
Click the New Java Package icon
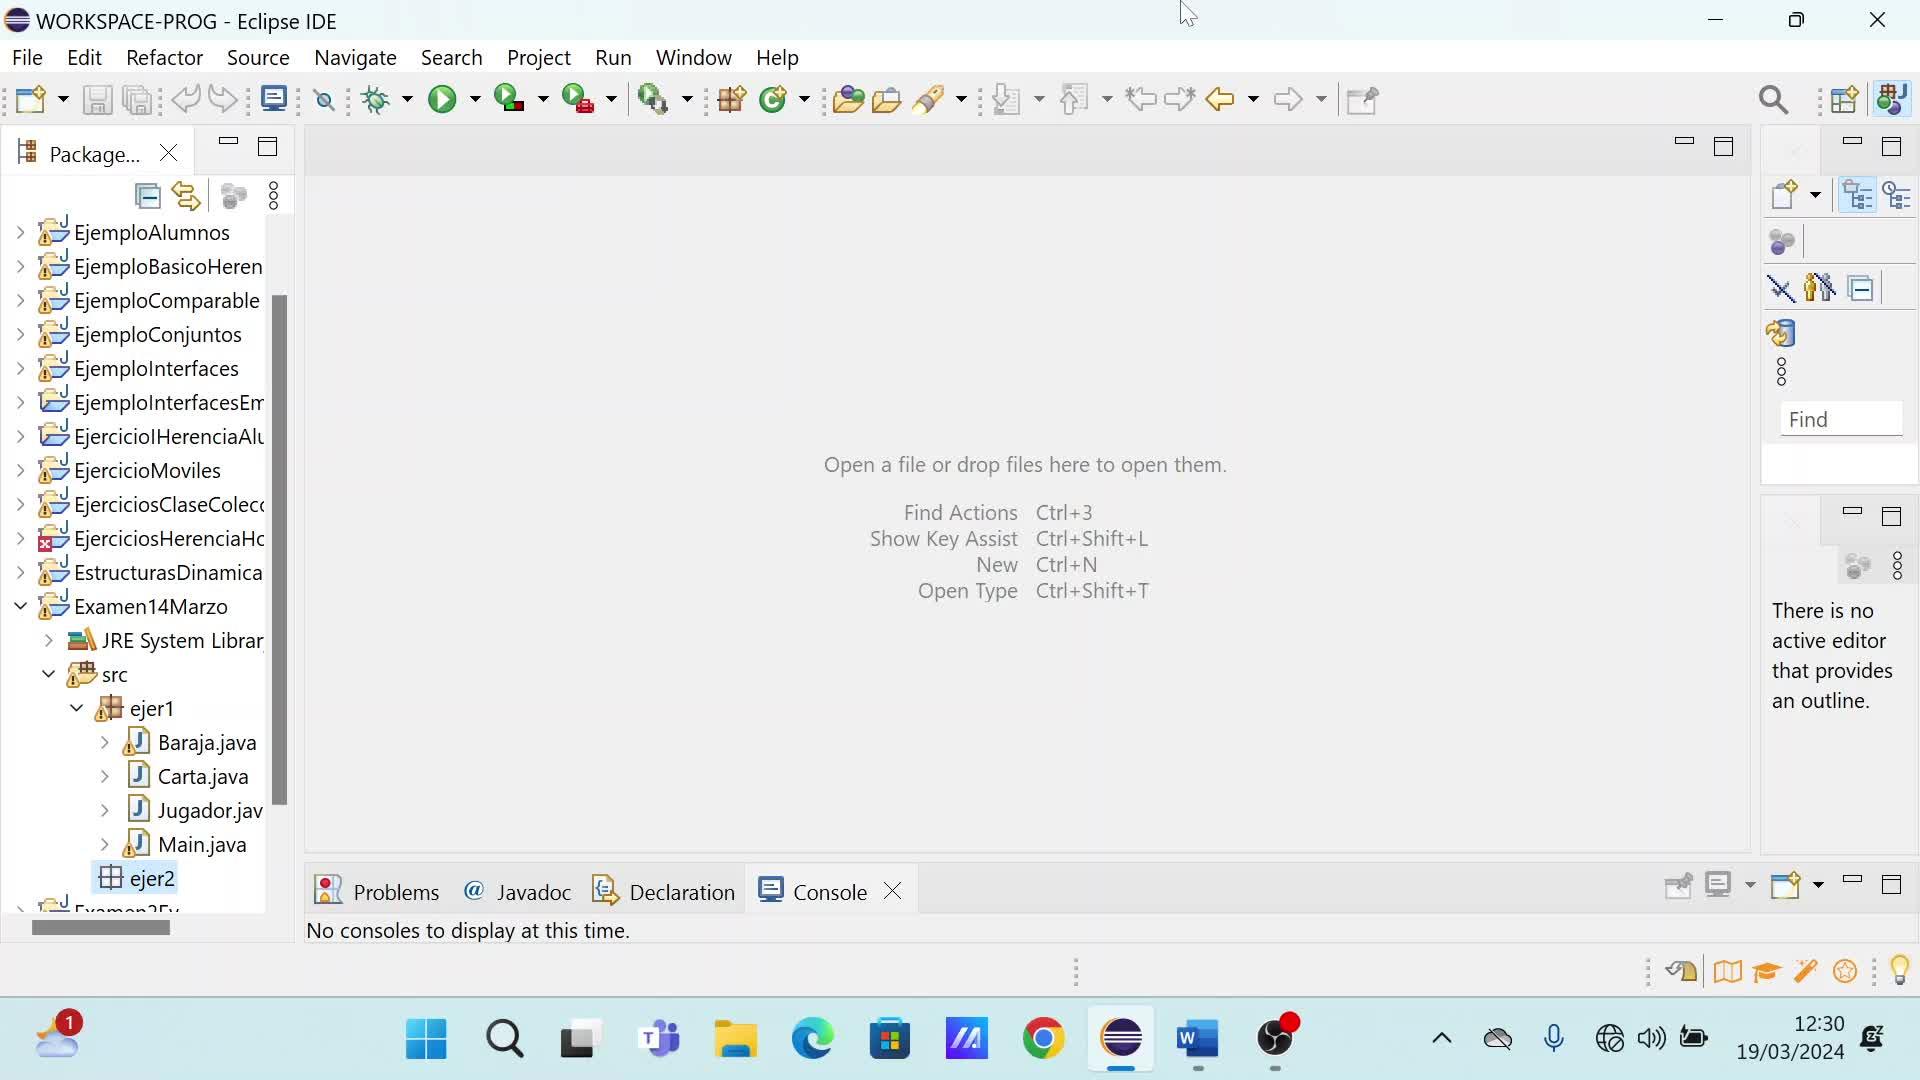pos(731,99)
